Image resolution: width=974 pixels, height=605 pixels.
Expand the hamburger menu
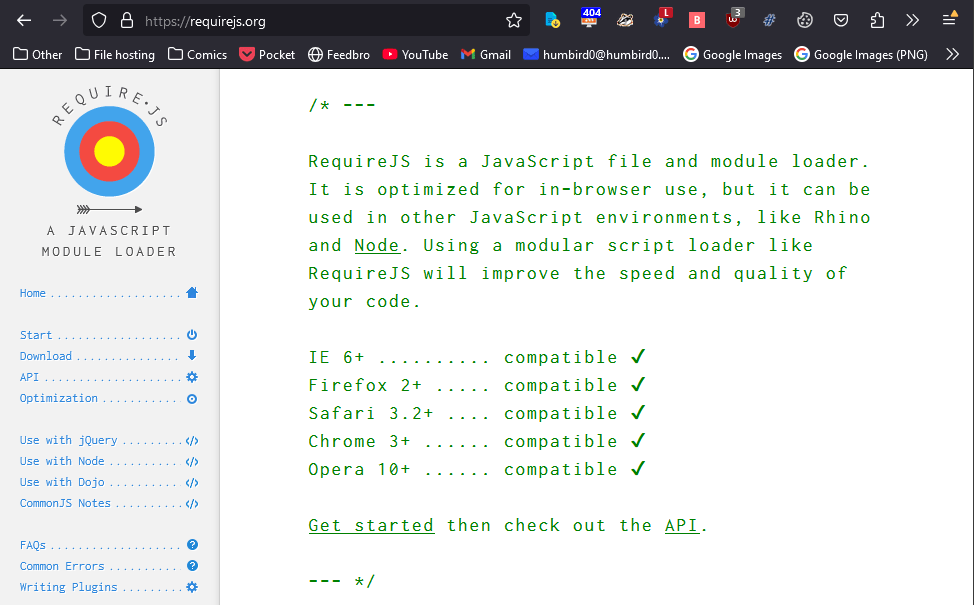tap(949, 19)
